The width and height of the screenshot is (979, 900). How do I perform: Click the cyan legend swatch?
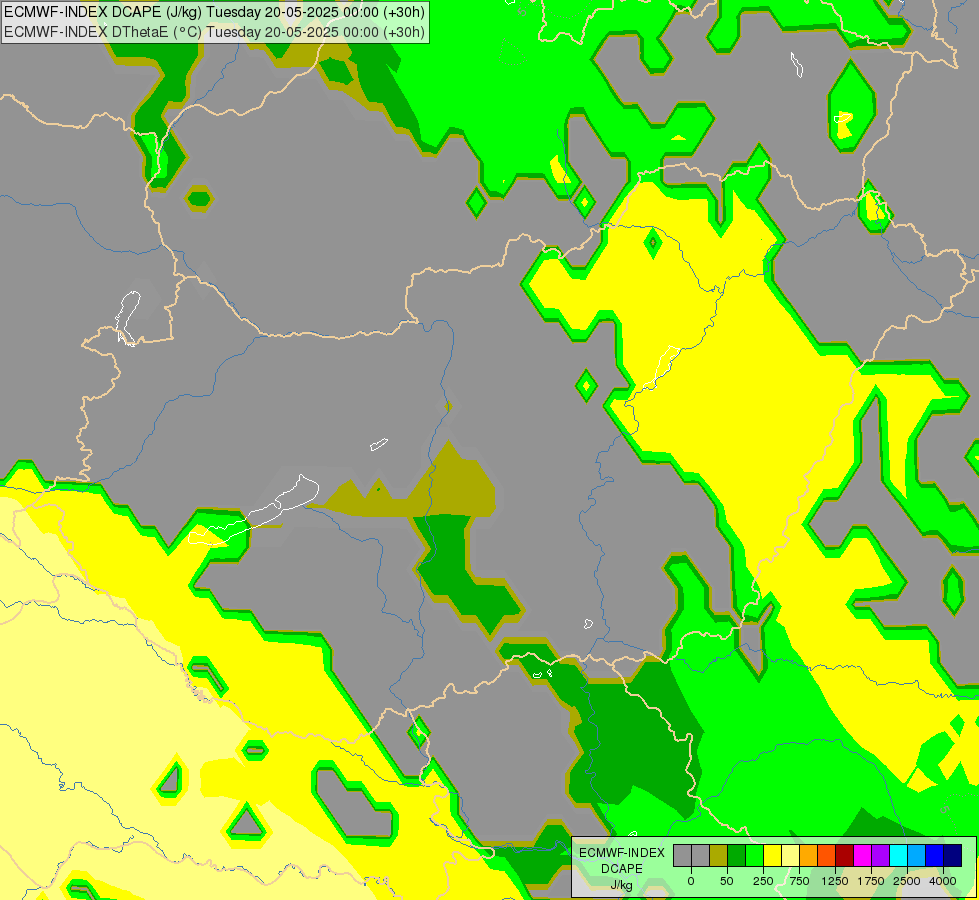898,855
